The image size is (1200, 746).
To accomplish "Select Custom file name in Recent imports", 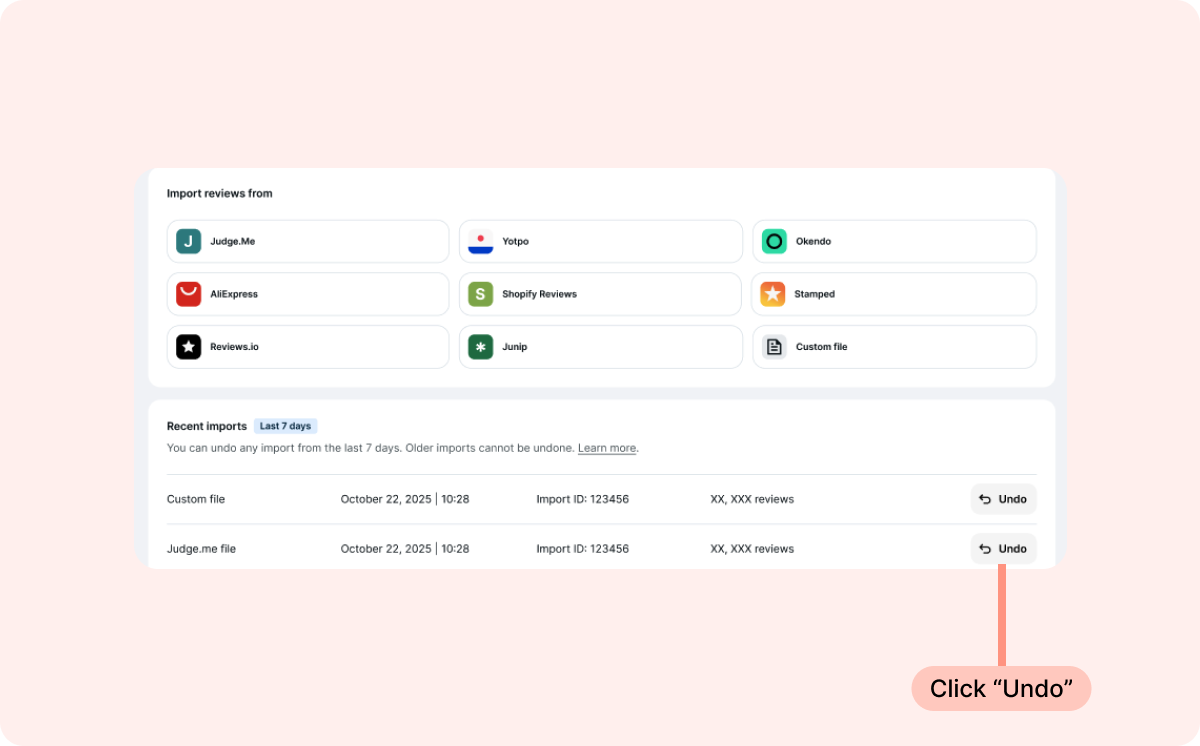I will coord(196,499).
